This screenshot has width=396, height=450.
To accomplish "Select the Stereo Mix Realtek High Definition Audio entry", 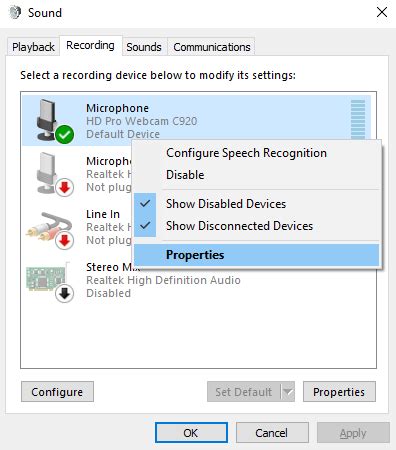I will pos(196,280).
